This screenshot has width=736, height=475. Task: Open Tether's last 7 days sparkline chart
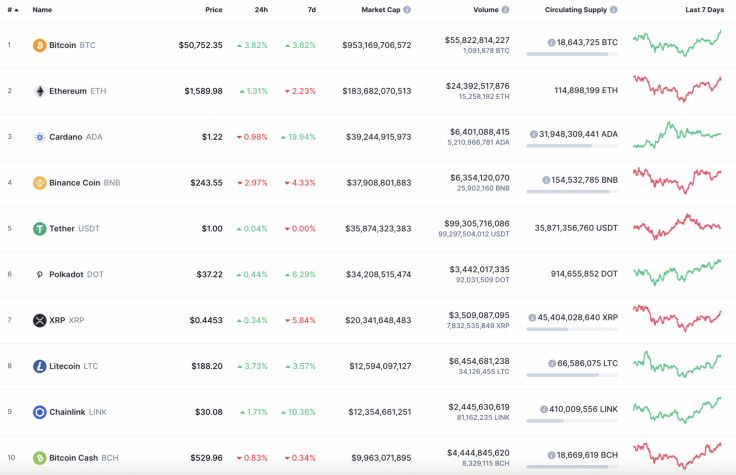[x=677, y=227]
